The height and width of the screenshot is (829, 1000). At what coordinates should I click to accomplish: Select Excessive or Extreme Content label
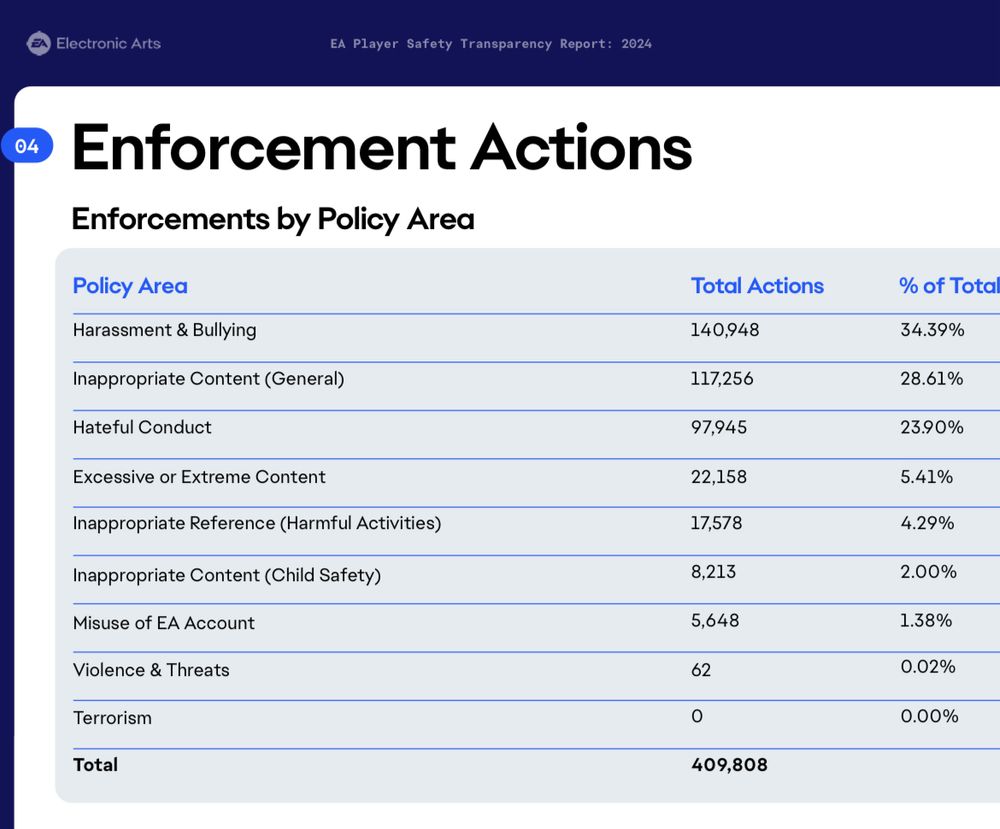click(x=199, y=477)
